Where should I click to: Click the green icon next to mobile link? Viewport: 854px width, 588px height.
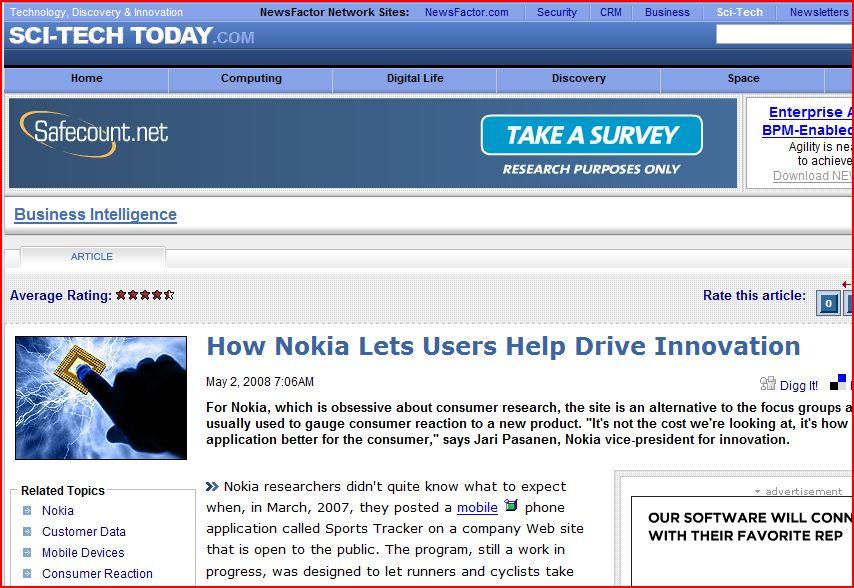coord(511,507)
